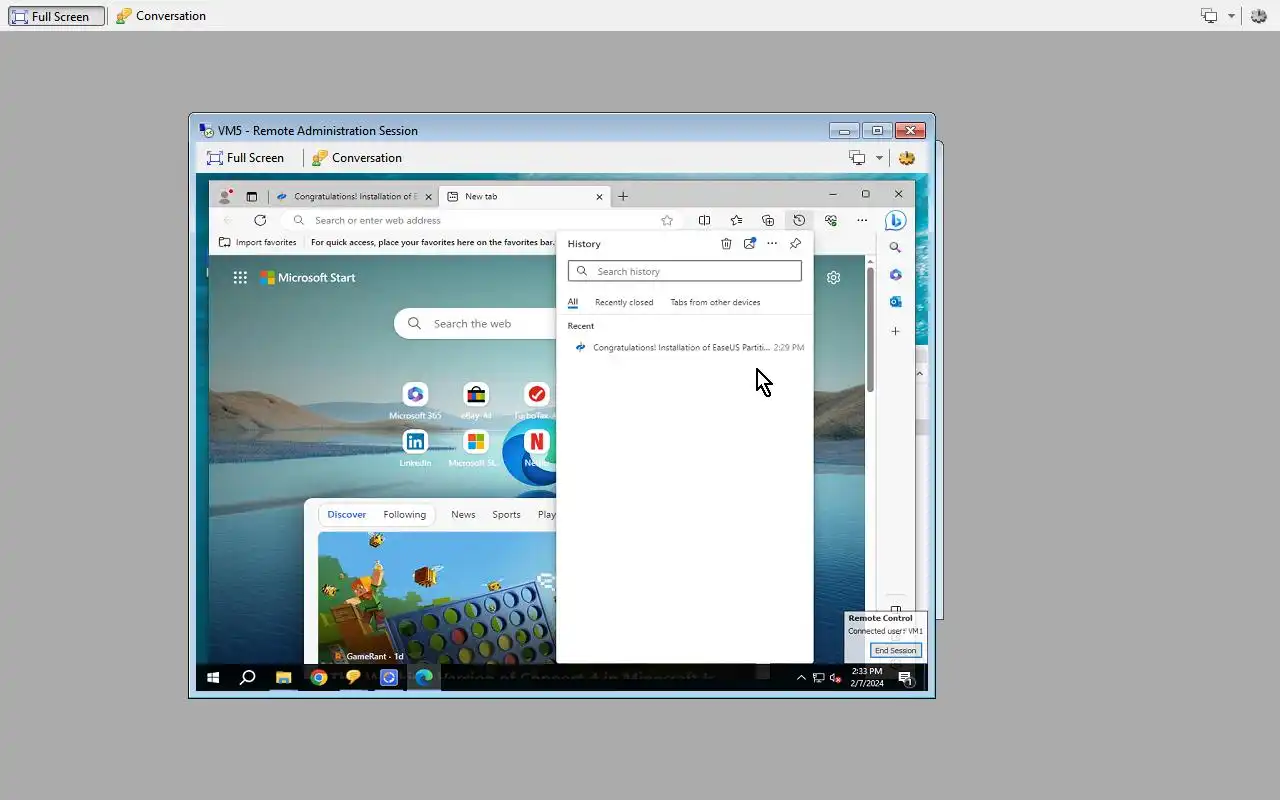This screenshot has width=1280, height=800.
Task: Open Browser essentials heart icon
Action: 831,220
